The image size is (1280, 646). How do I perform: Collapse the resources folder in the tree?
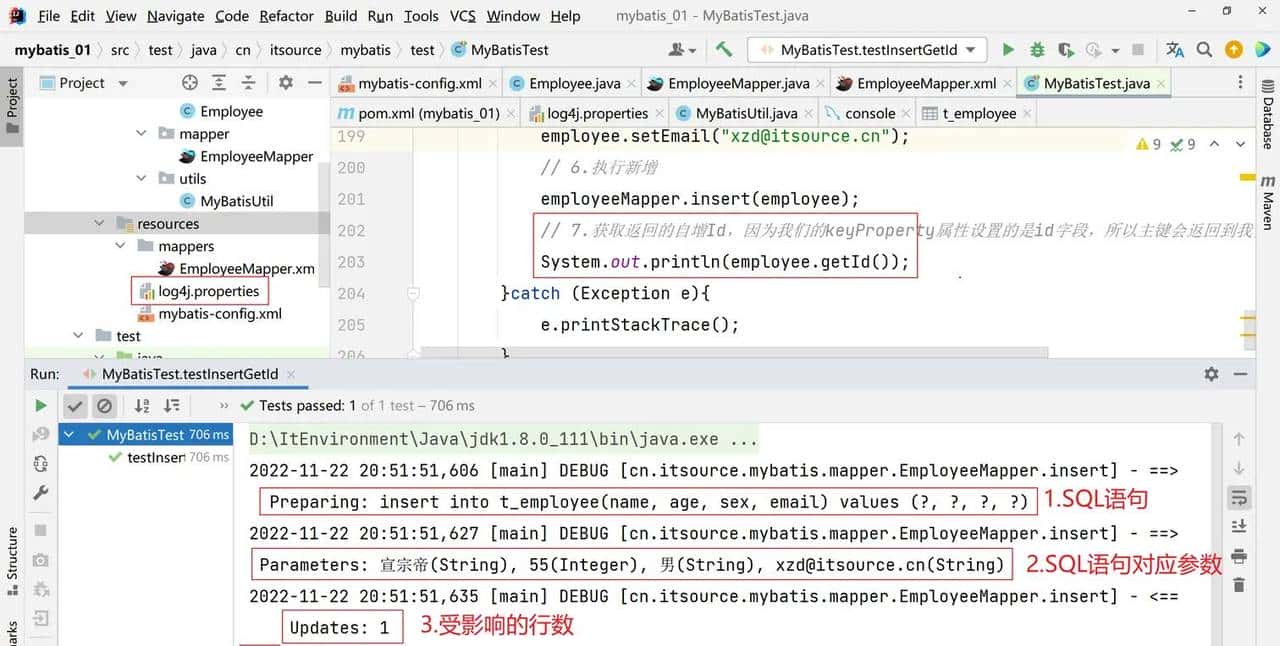point(99,224)
